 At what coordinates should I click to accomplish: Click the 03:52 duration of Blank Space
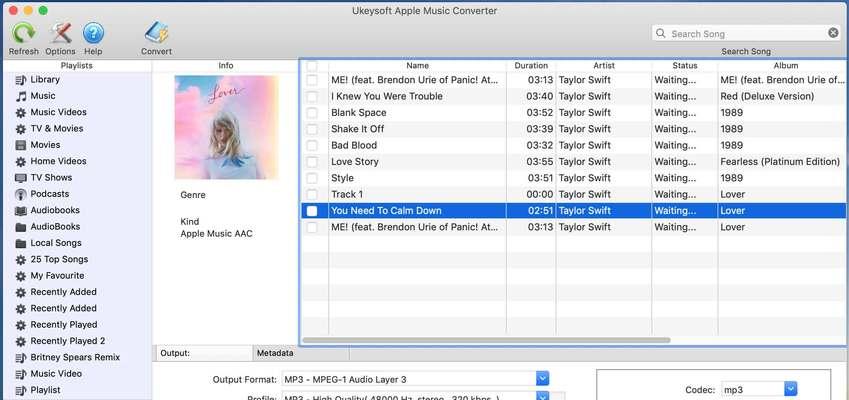coord(540,113)
